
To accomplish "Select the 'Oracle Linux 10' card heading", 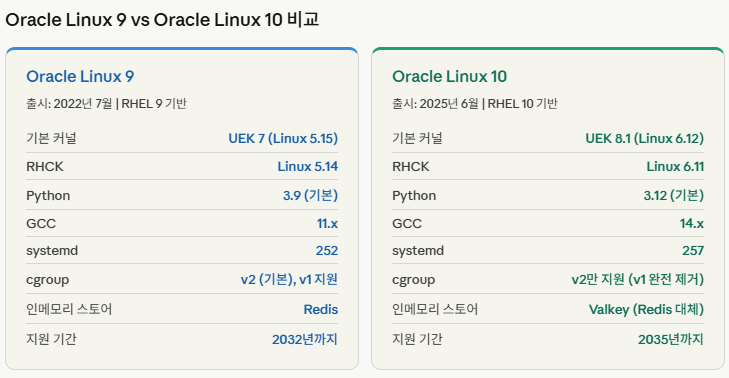I will [449, 76].
